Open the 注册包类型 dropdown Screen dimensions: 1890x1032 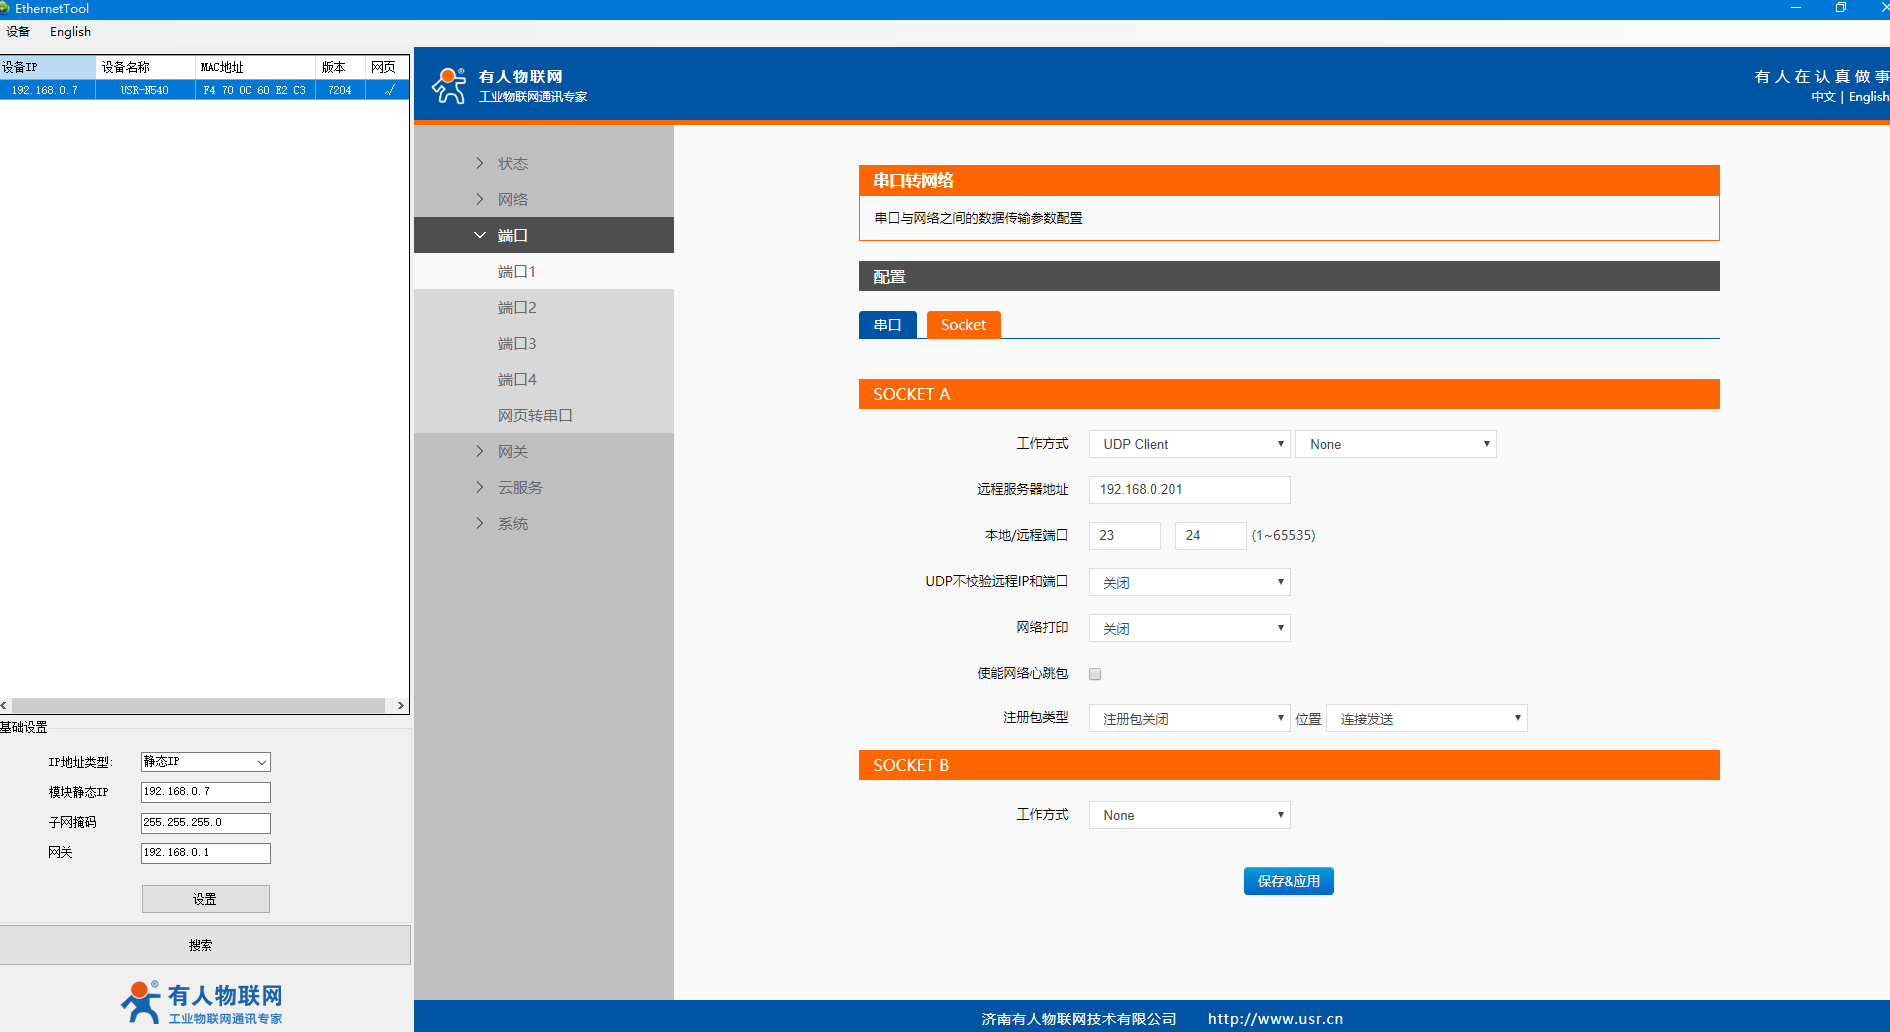(x=1189, y=718)
